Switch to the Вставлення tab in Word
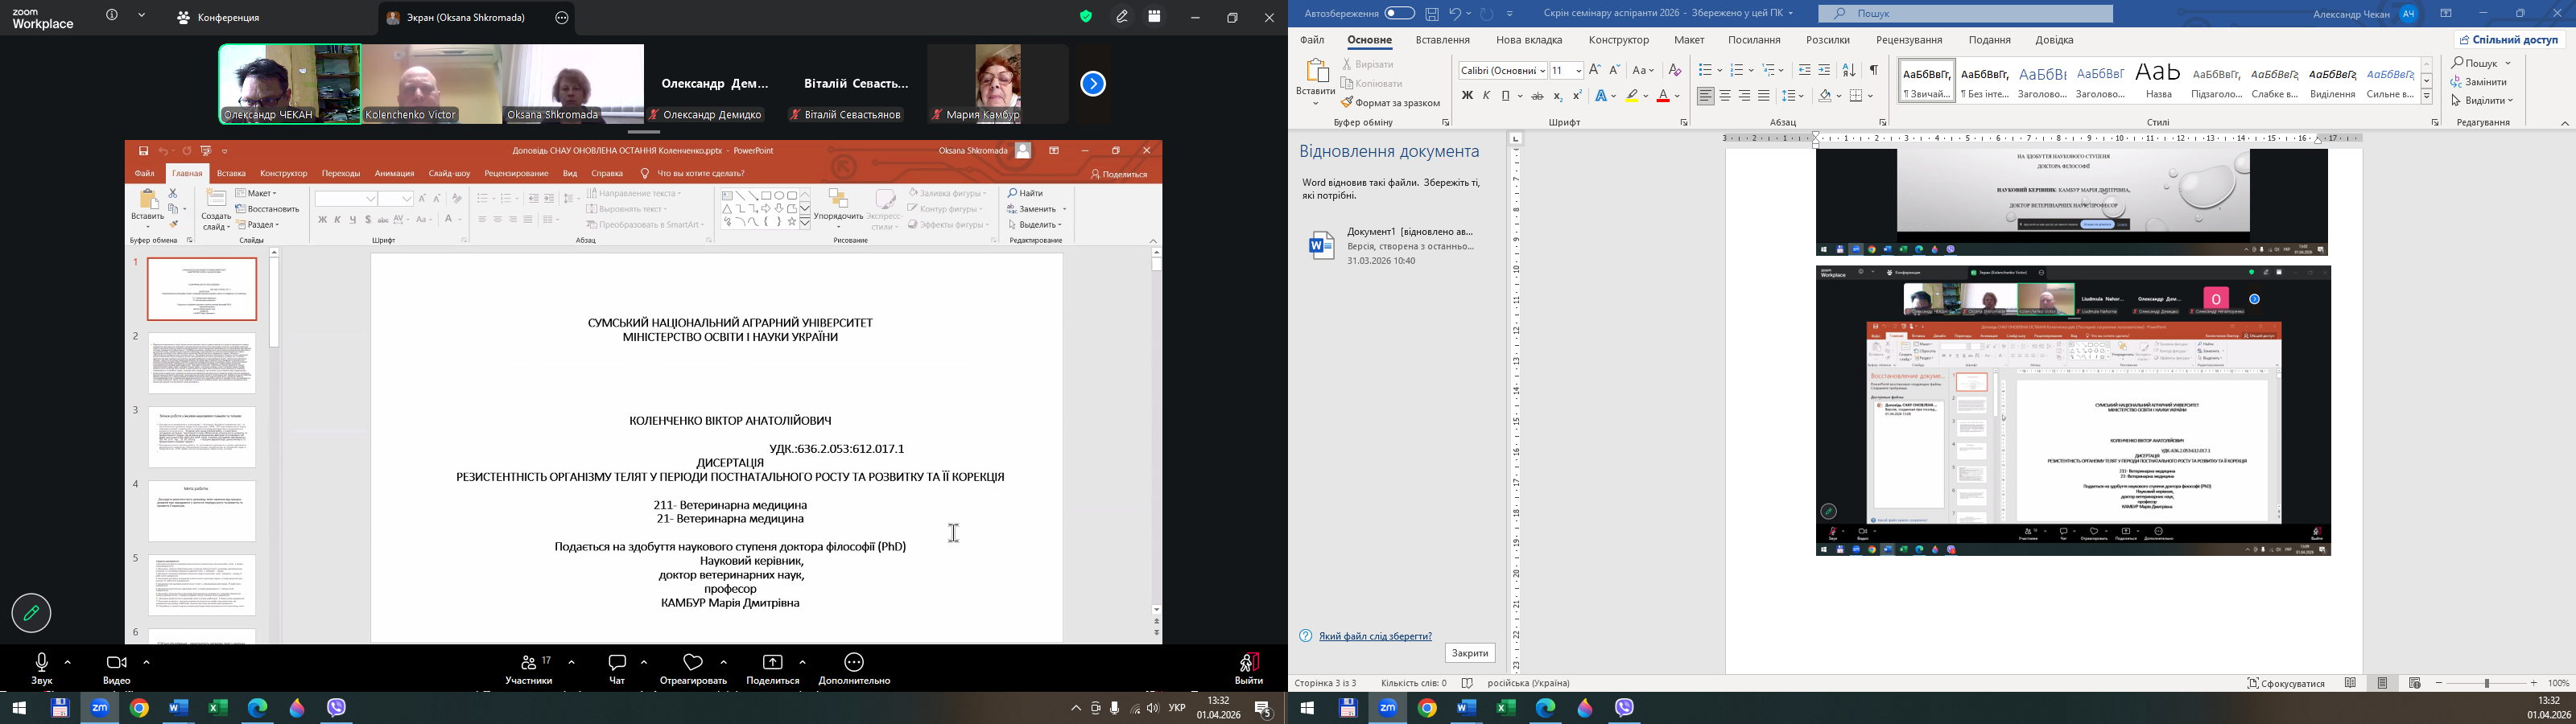This screenshot has height=724, width=2576. click(1442, 40)
